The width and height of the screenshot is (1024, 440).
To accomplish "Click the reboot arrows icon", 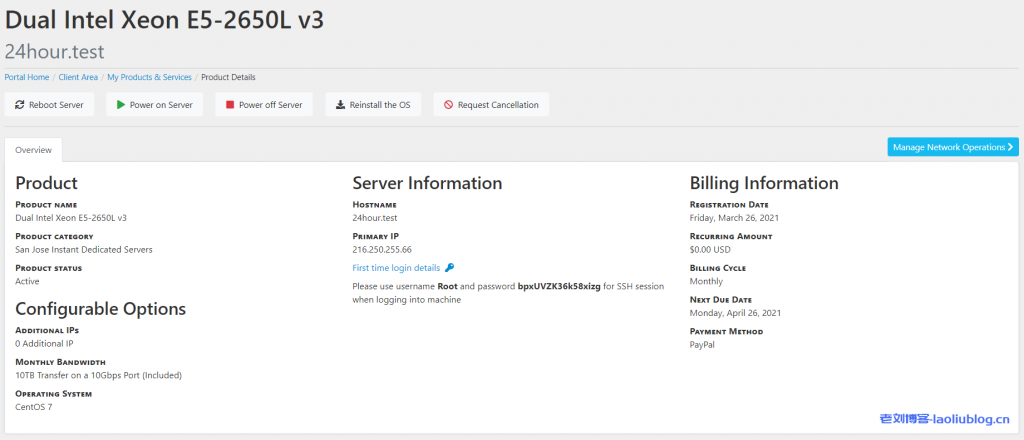I will coord(20,105).
